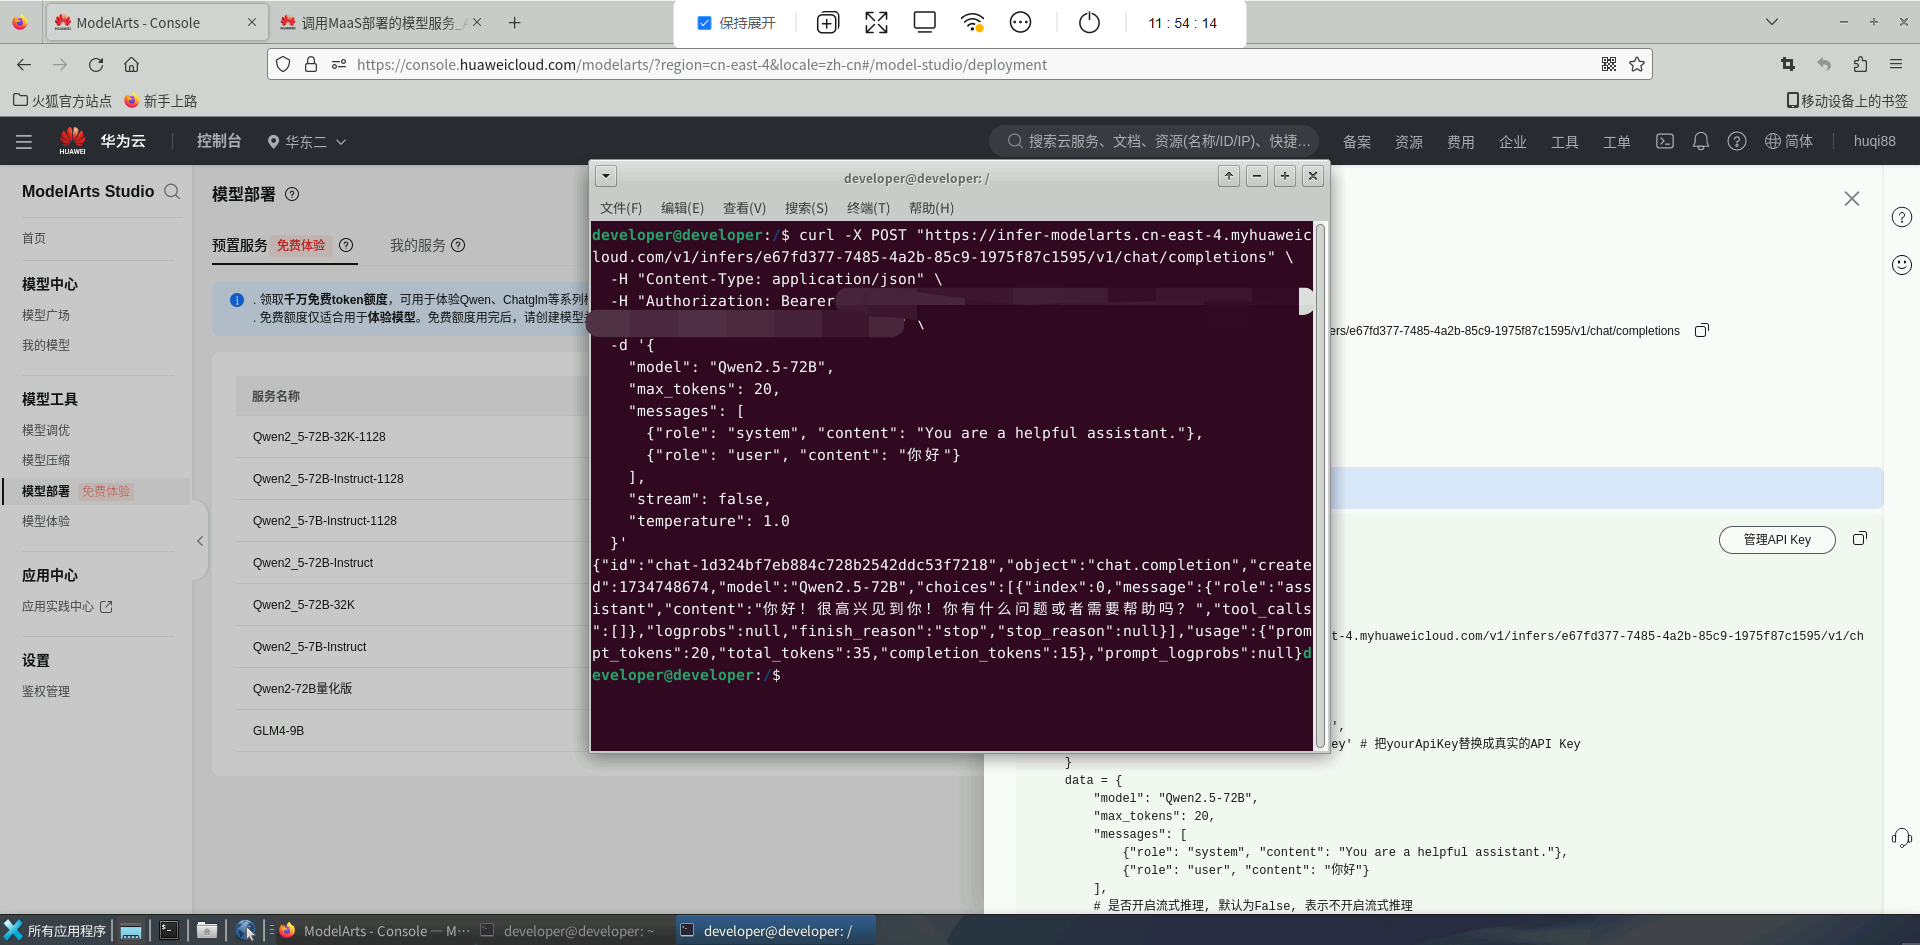The height and width of the screenshot is (945, 1920).
Task: Open the 控制台 console link
Action: point(219,141)
